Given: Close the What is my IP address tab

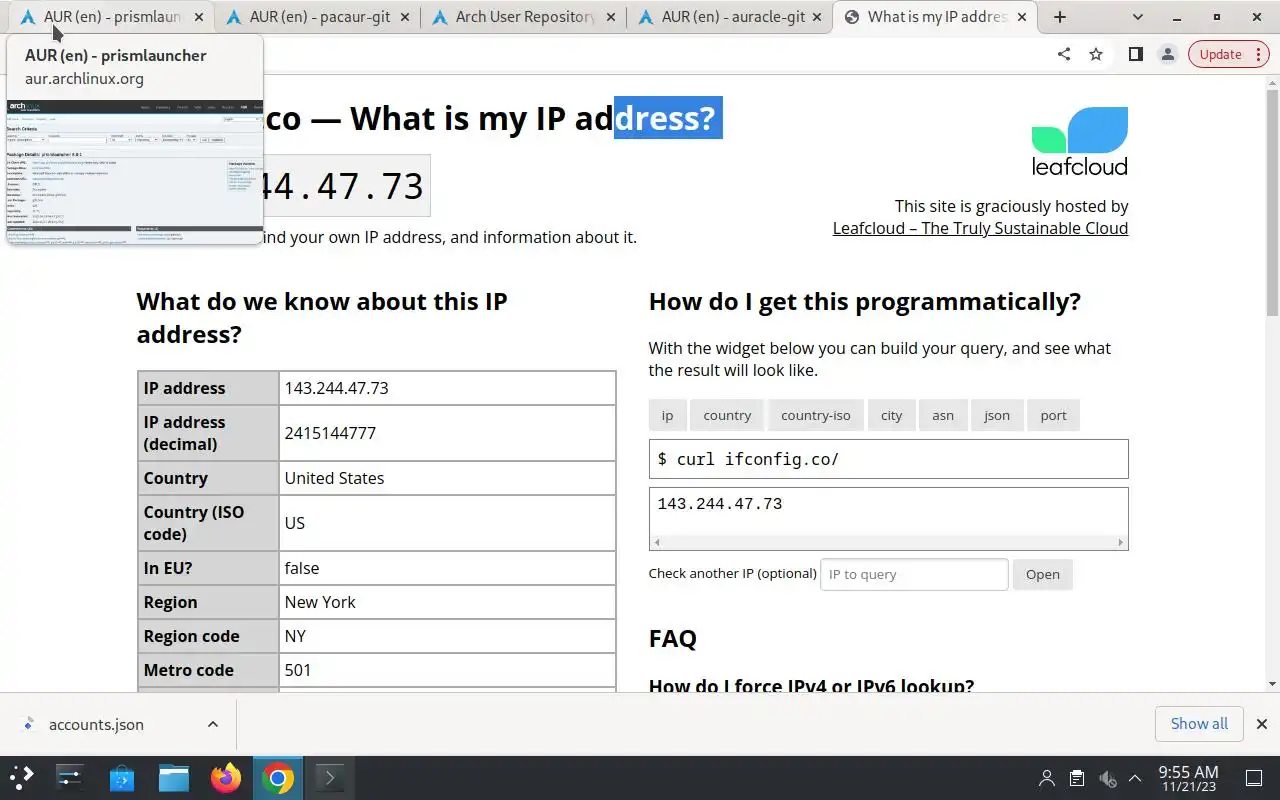Looking at the screenshot, I should (1023, 17).
